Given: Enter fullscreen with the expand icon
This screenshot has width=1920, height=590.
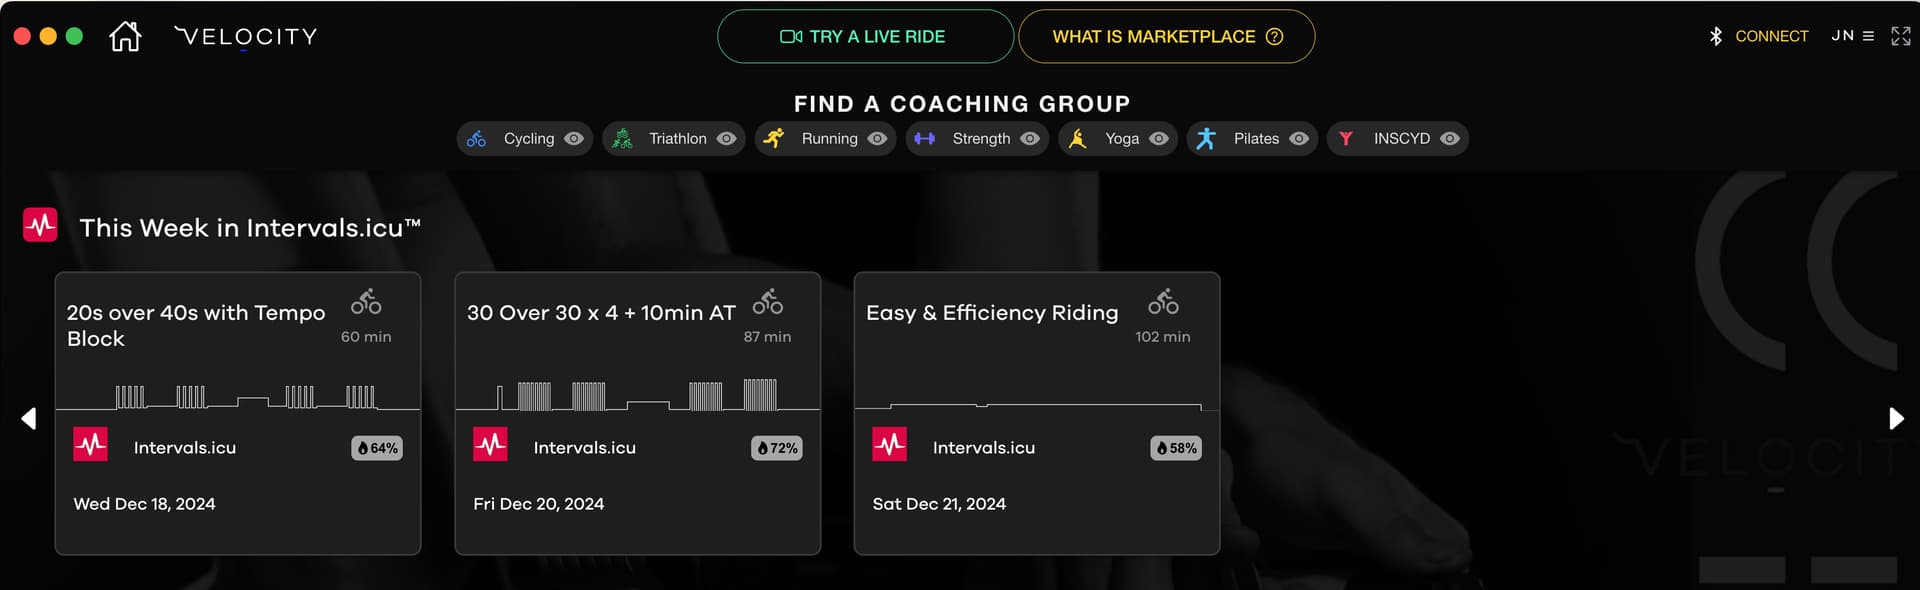Looking at the screenshot, I should pos(1901,36).
